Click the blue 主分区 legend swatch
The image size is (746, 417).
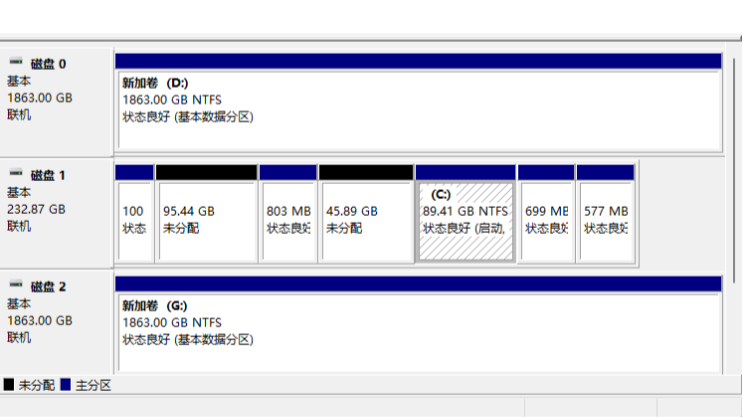[66, 385]
